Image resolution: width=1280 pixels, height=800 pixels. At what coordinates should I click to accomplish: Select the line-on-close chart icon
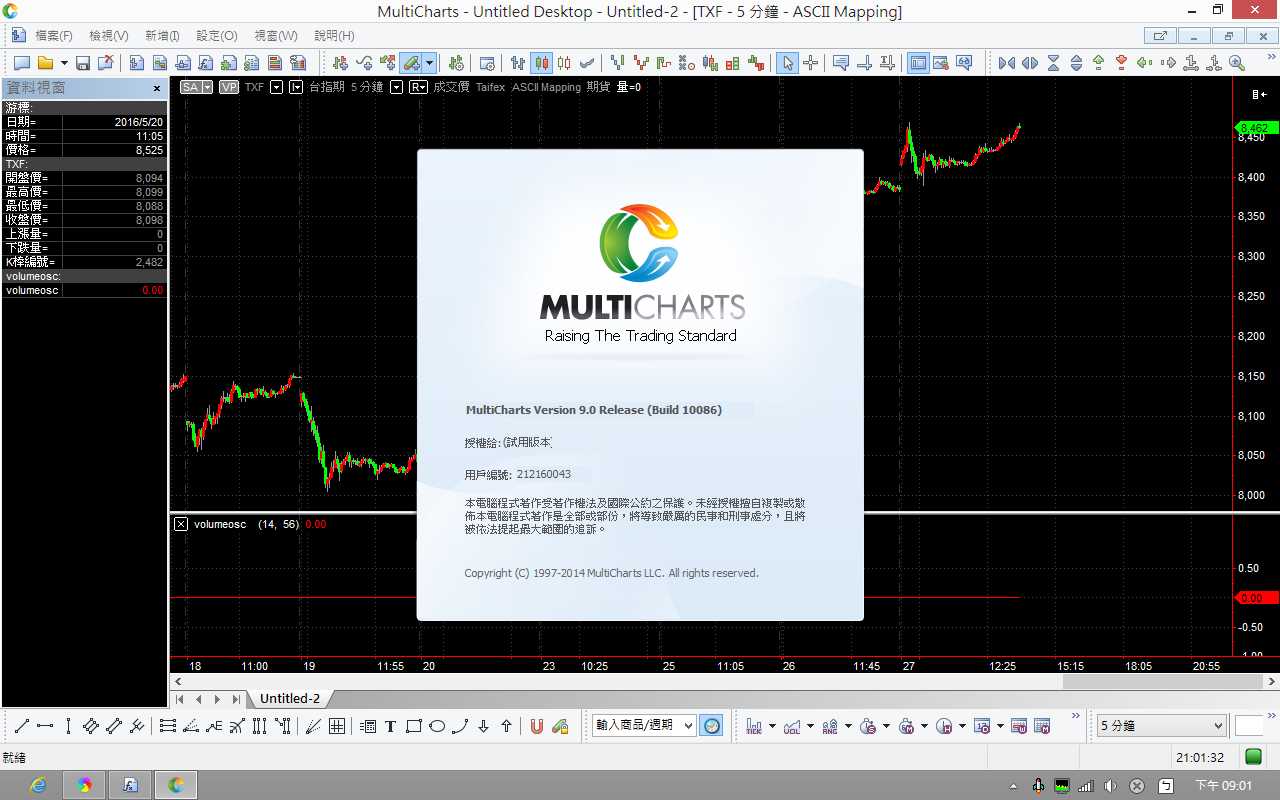[587, 63]
